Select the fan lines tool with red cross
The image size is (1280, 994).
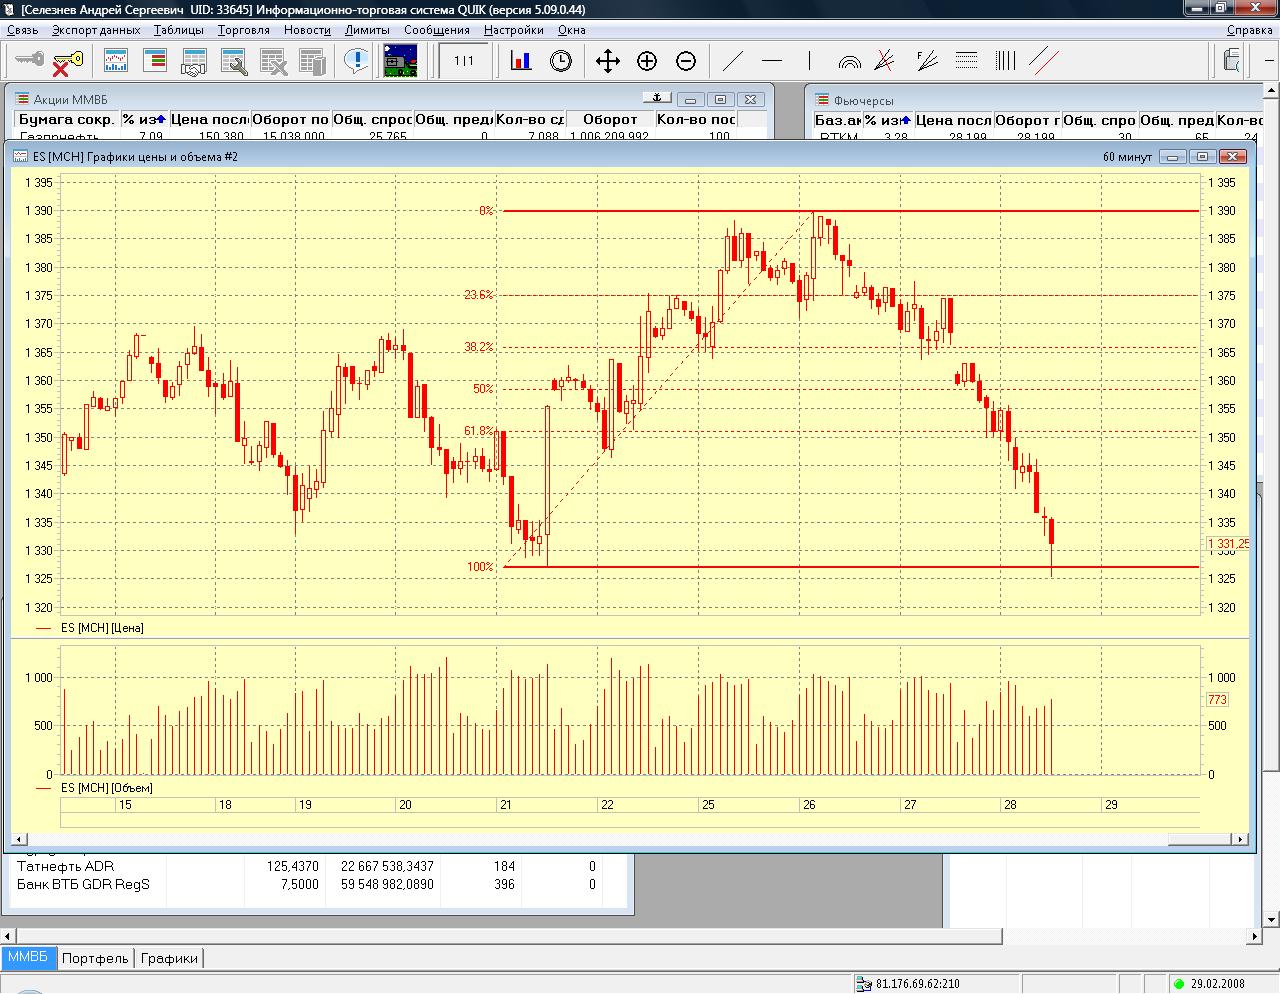[x=884, y=61]
